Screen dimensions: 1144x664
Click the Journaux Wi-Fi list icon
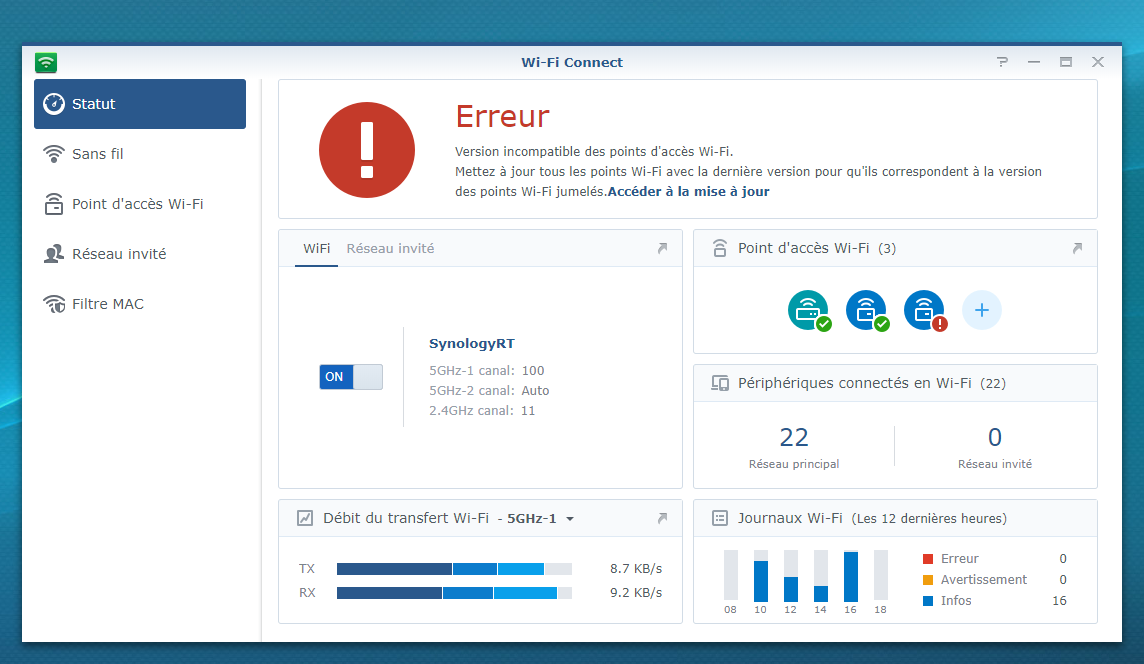[719, 518]
